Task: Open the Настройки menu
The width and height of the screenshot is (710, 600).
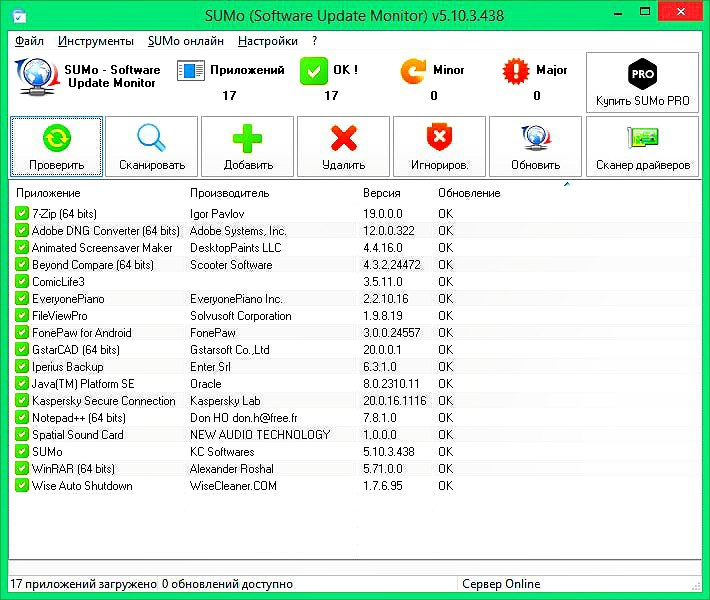Action: (x=268, y=41)
